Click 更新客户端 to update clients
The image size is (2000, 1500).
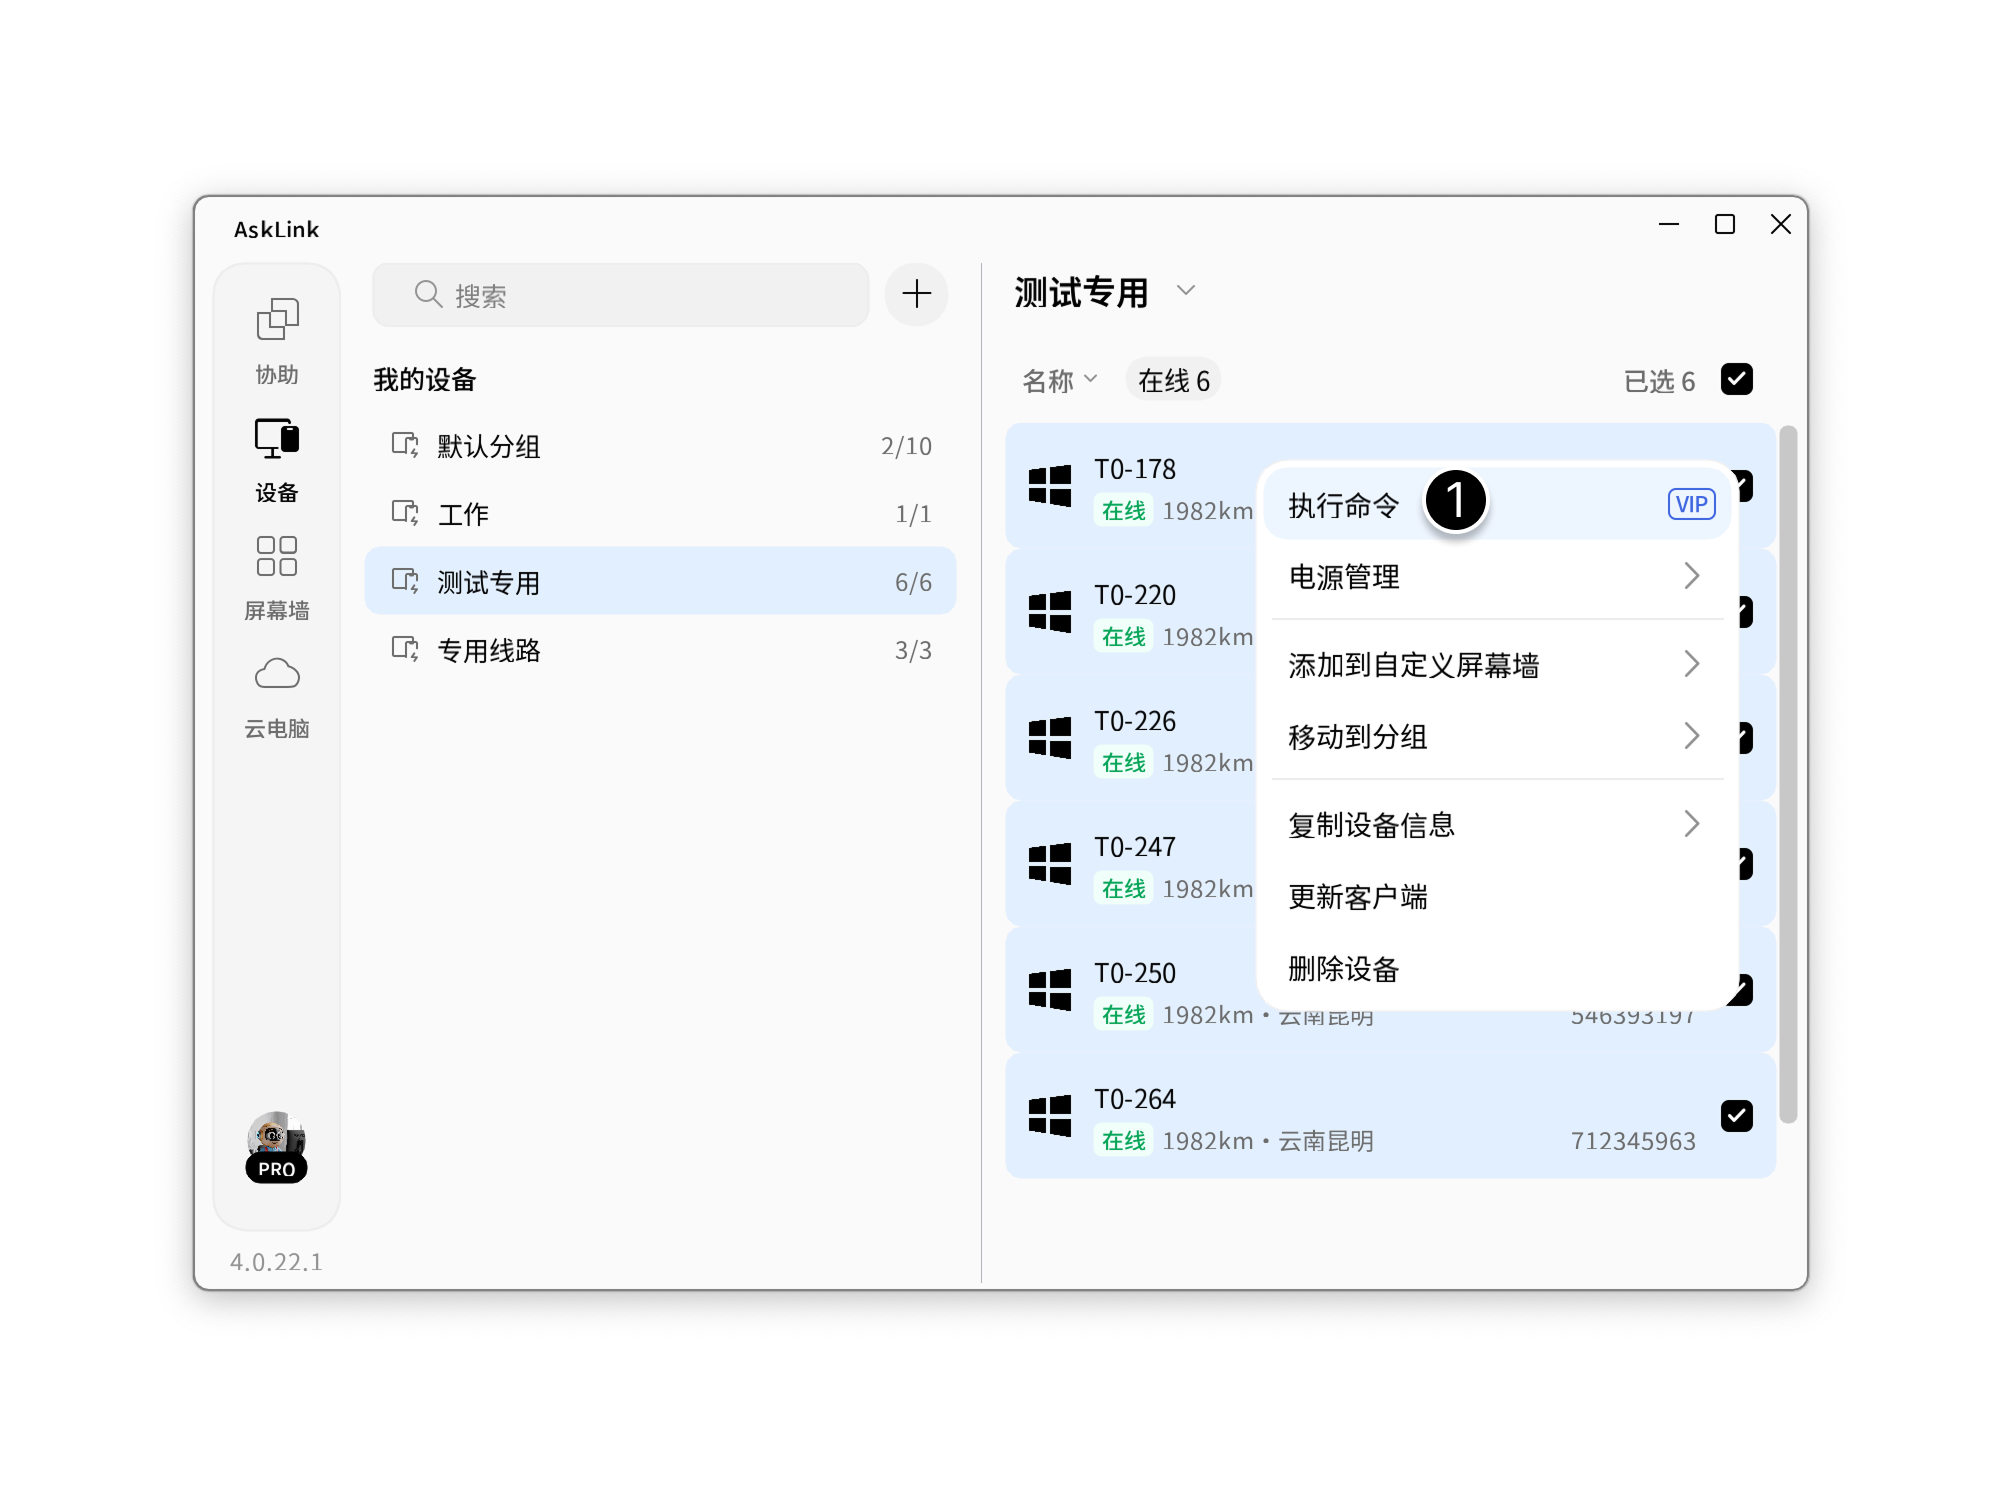[x=1360, y=897]
